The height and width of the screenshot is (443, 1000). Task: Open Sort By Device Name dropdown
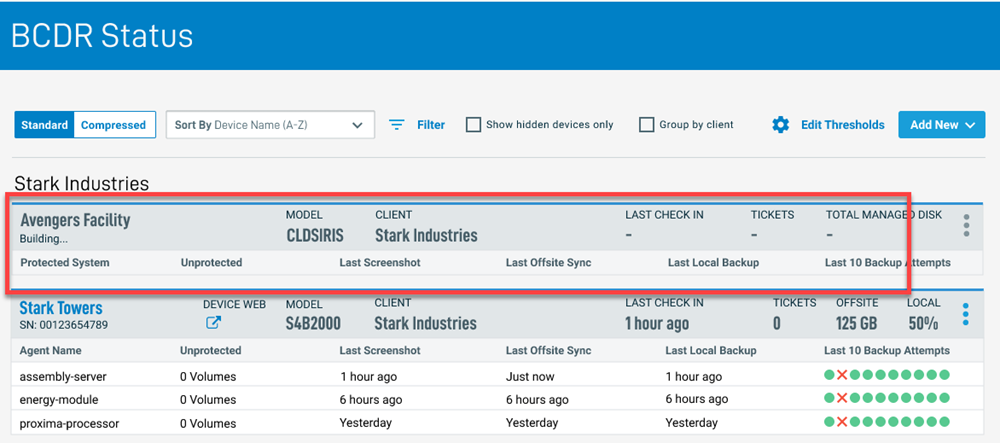(x=269, y=125)
